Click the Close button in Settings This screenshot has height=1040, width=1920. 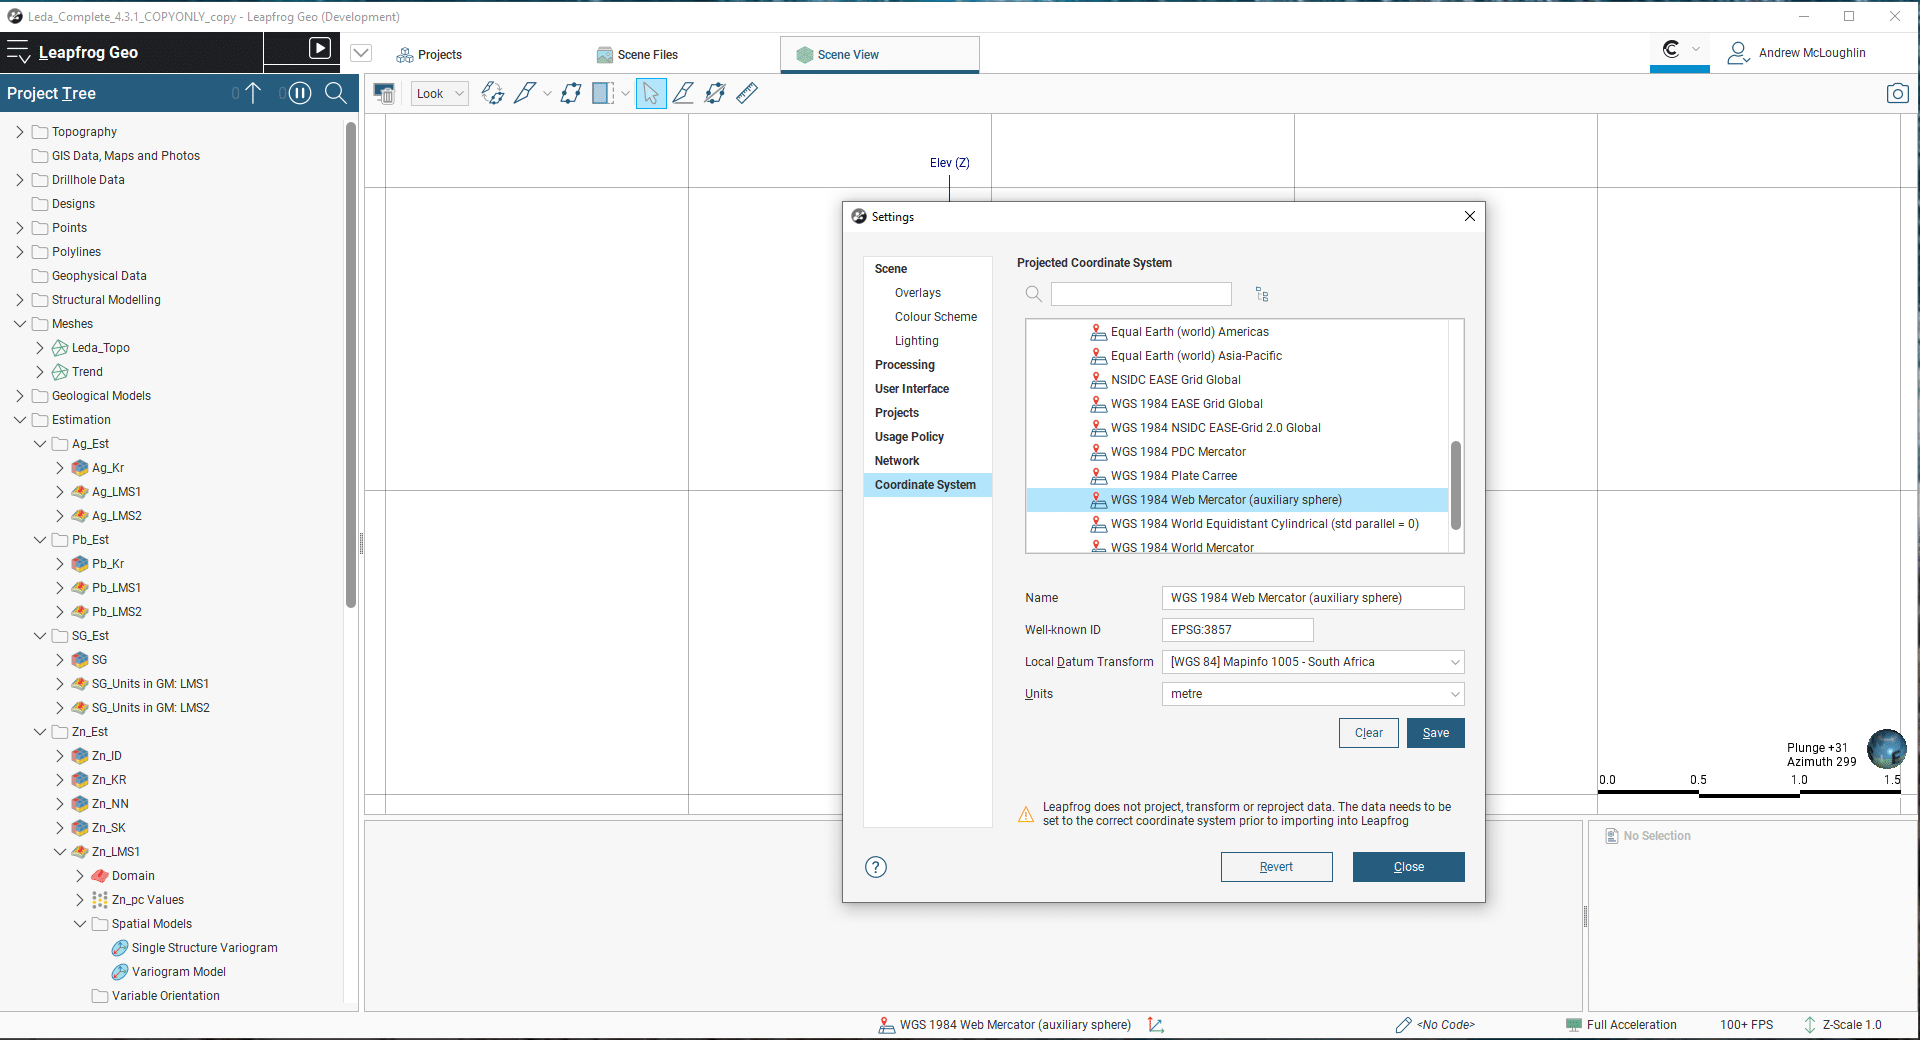click(1409, 867)
